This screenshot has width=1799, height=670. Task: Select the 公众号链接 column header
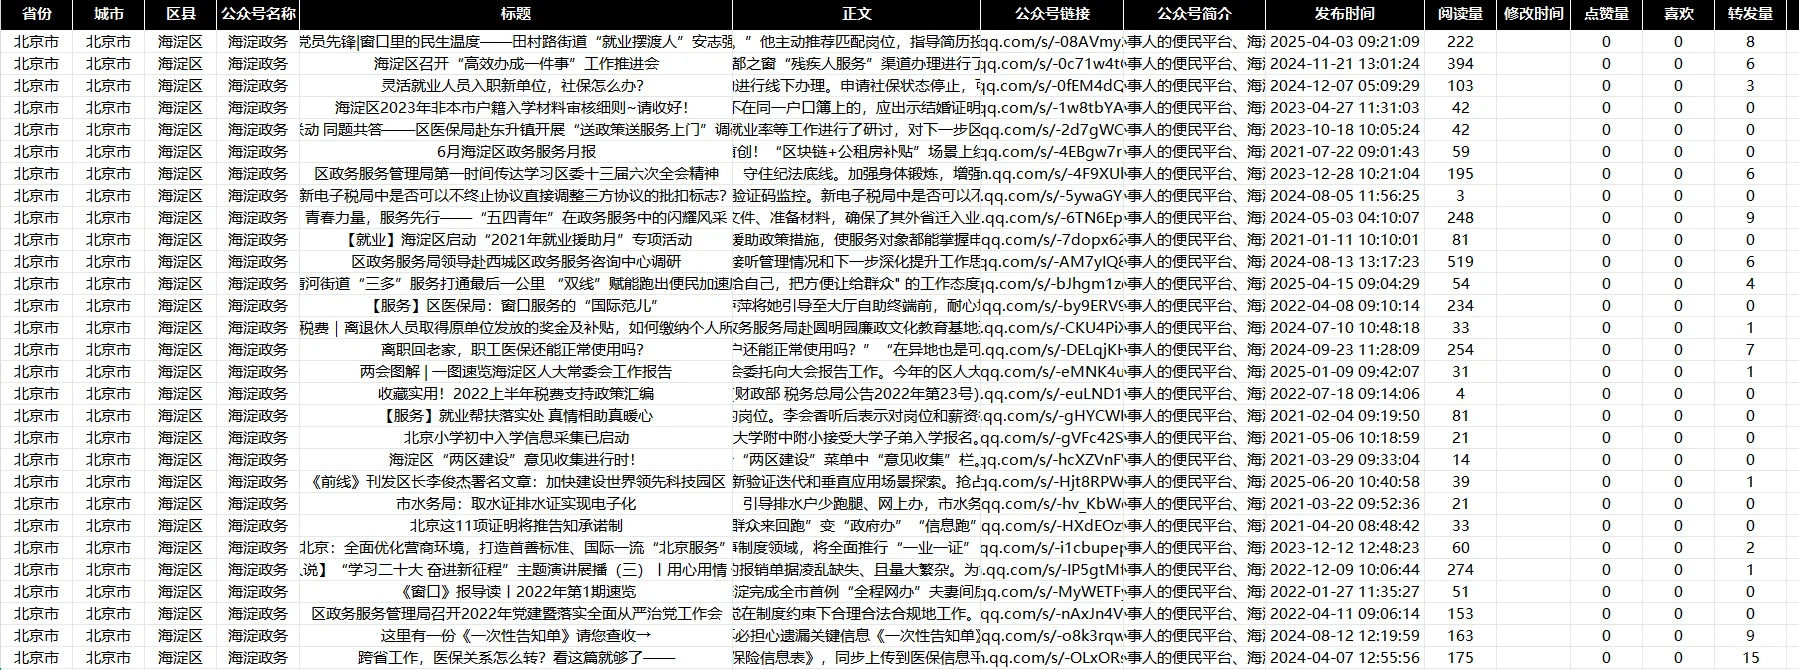(x=1052, y=14)
